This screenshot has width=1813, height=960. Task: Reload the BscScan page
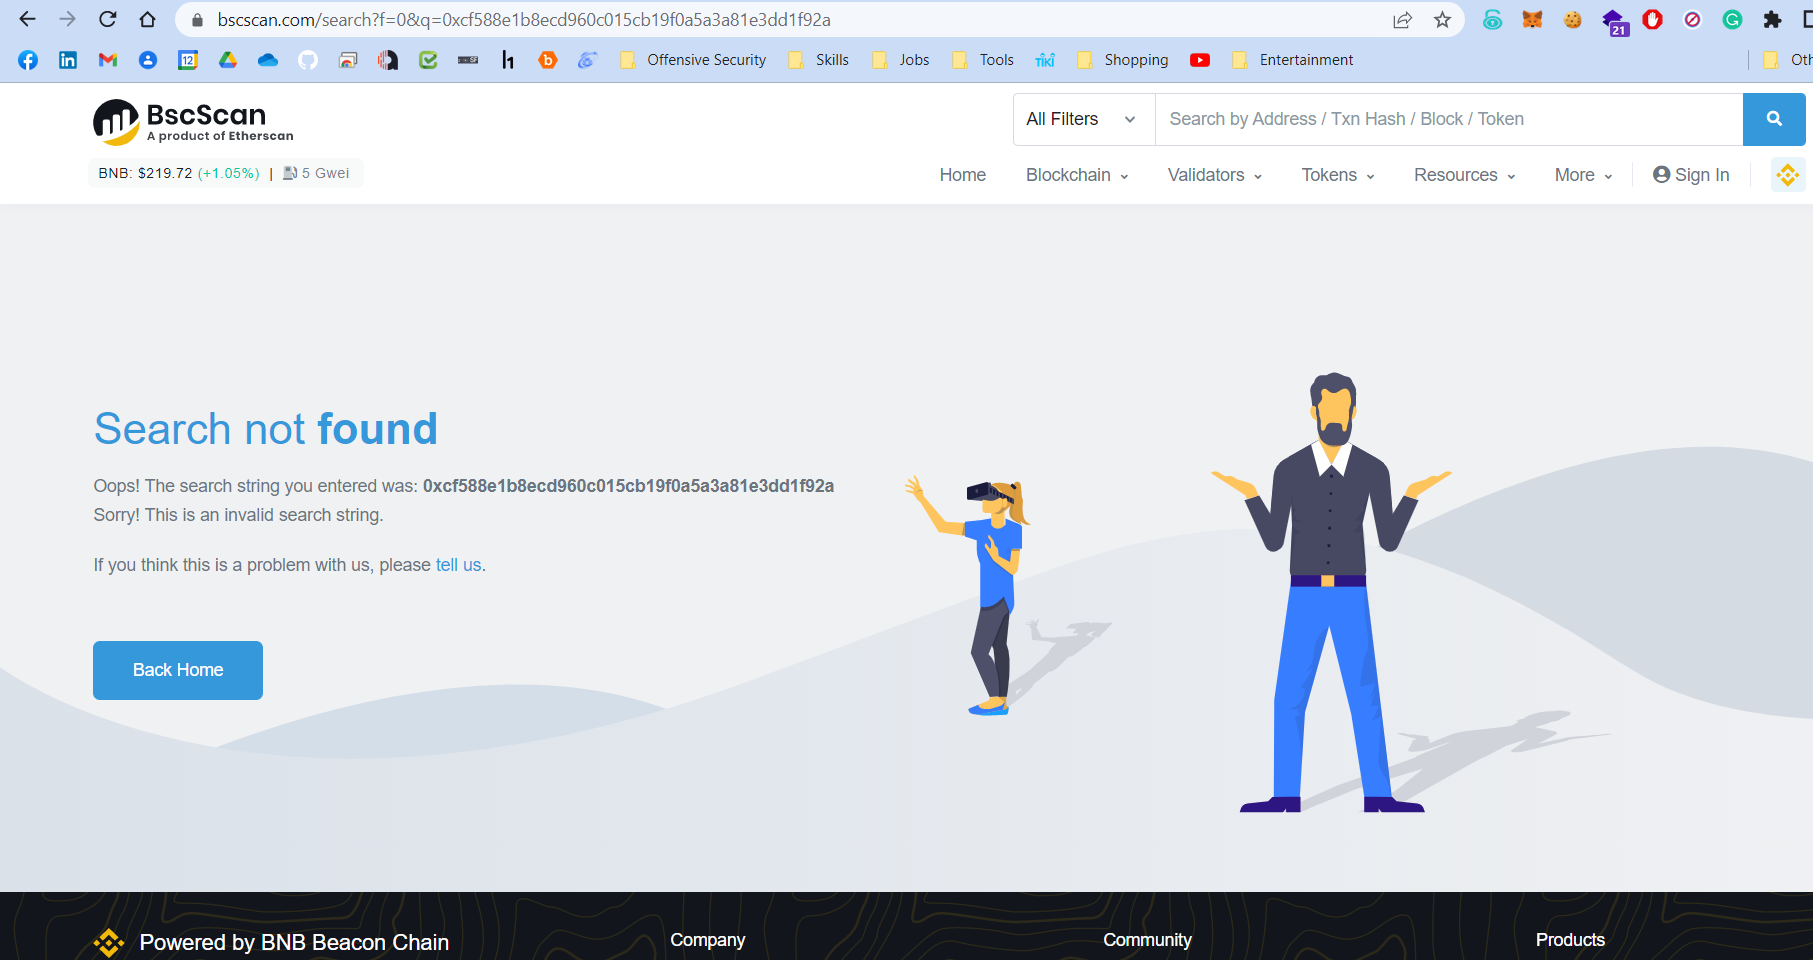click(108, 19)
